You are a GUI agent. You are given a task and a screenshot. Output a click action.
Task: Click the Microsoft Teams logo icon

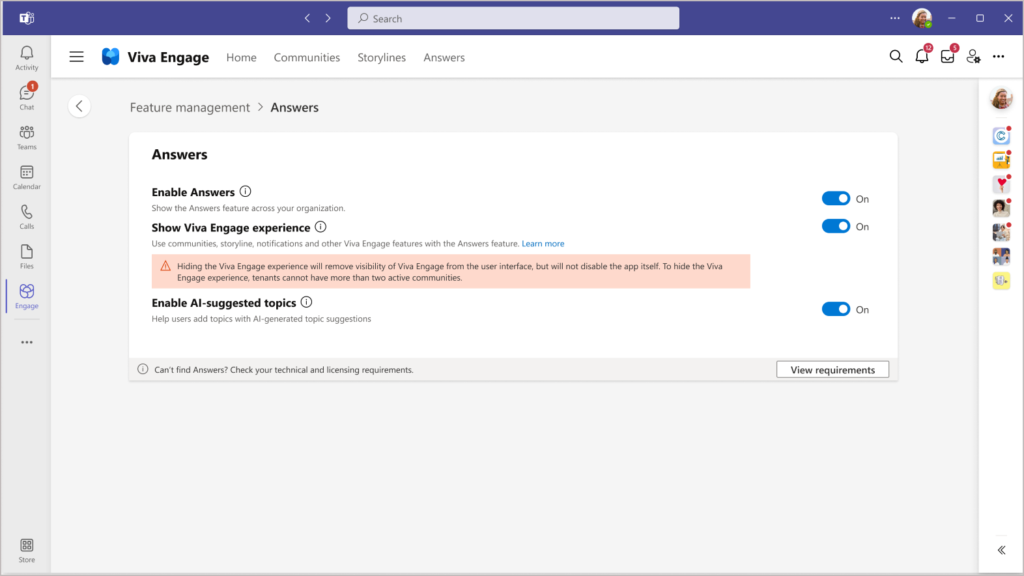pyautogui.click(x=26, y=18)
